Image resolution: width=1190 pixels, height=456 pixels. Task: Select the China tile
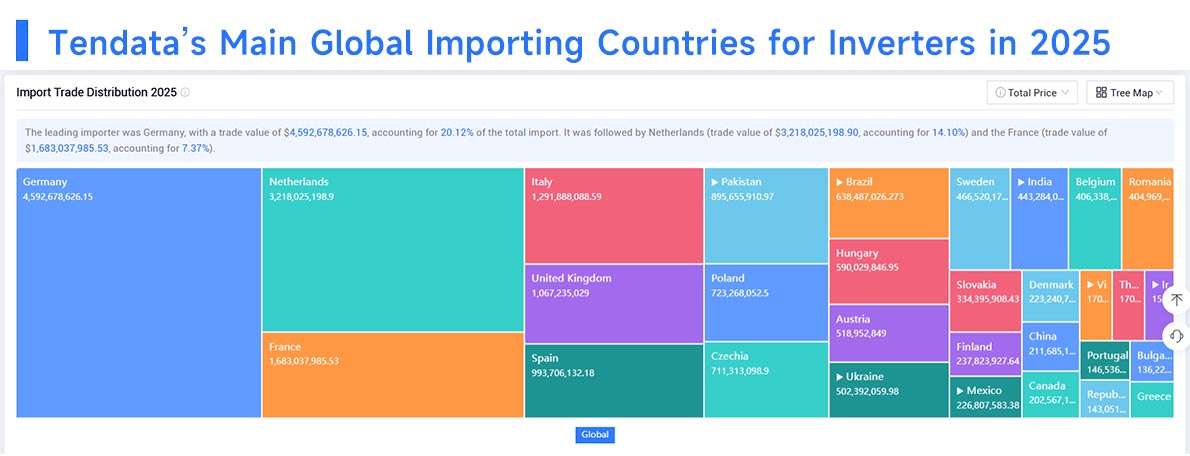[x=1050, y=347]
